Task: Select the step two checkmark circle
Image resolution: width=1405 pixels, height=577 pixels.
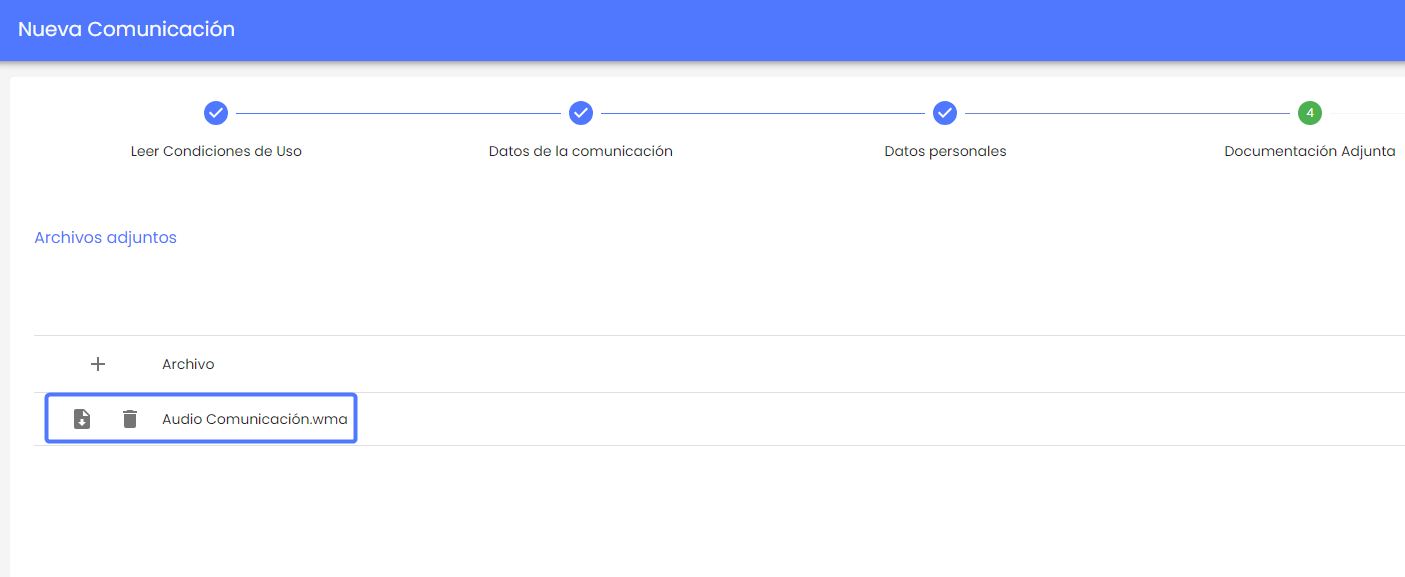Action: [581, 113]
